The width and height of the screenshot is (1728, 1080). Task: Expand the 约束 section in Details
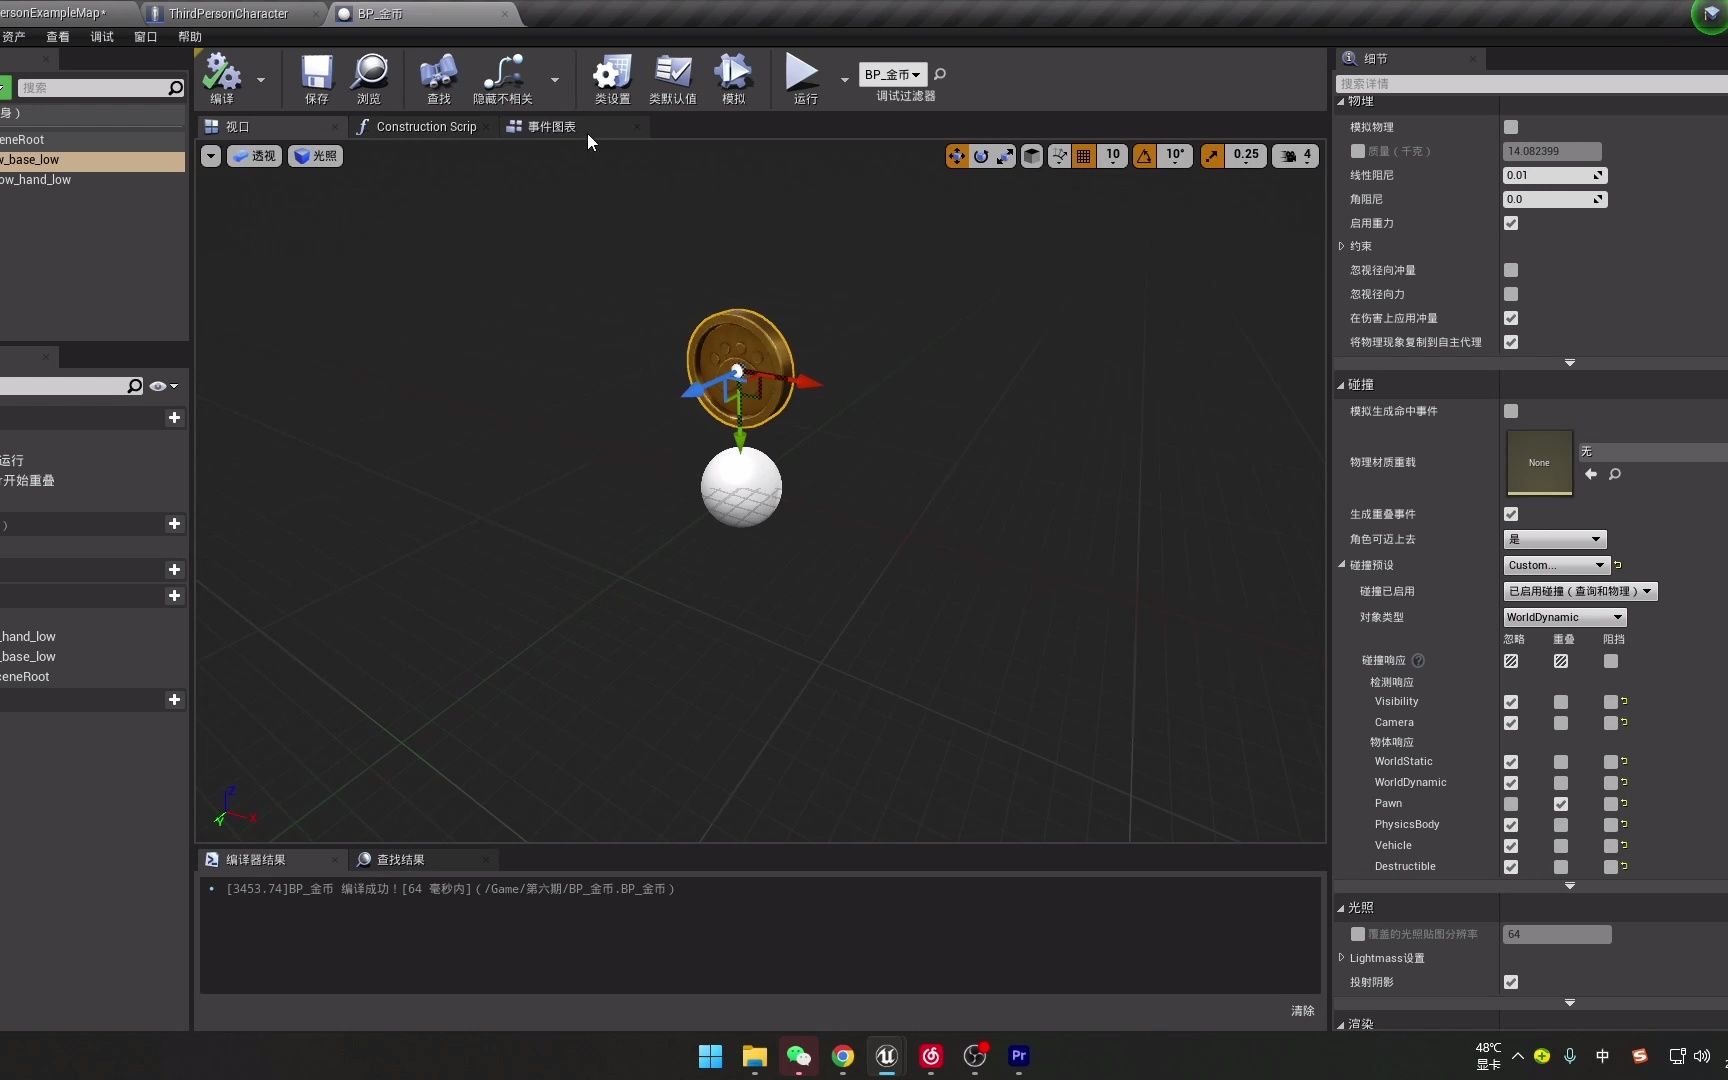1341,246
